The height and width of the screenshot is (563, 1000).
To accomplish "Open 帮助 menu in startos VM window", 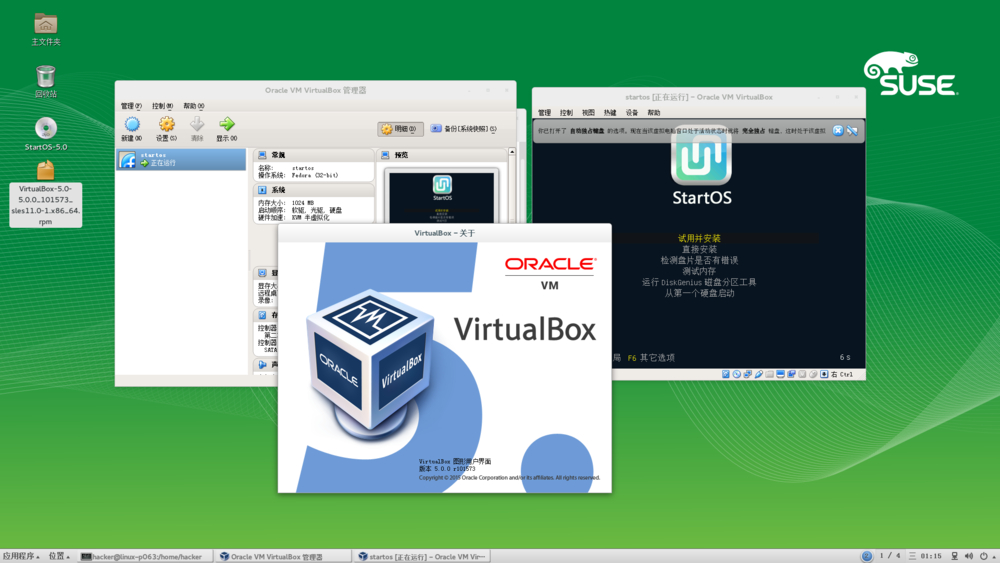I will click(654, 113).
